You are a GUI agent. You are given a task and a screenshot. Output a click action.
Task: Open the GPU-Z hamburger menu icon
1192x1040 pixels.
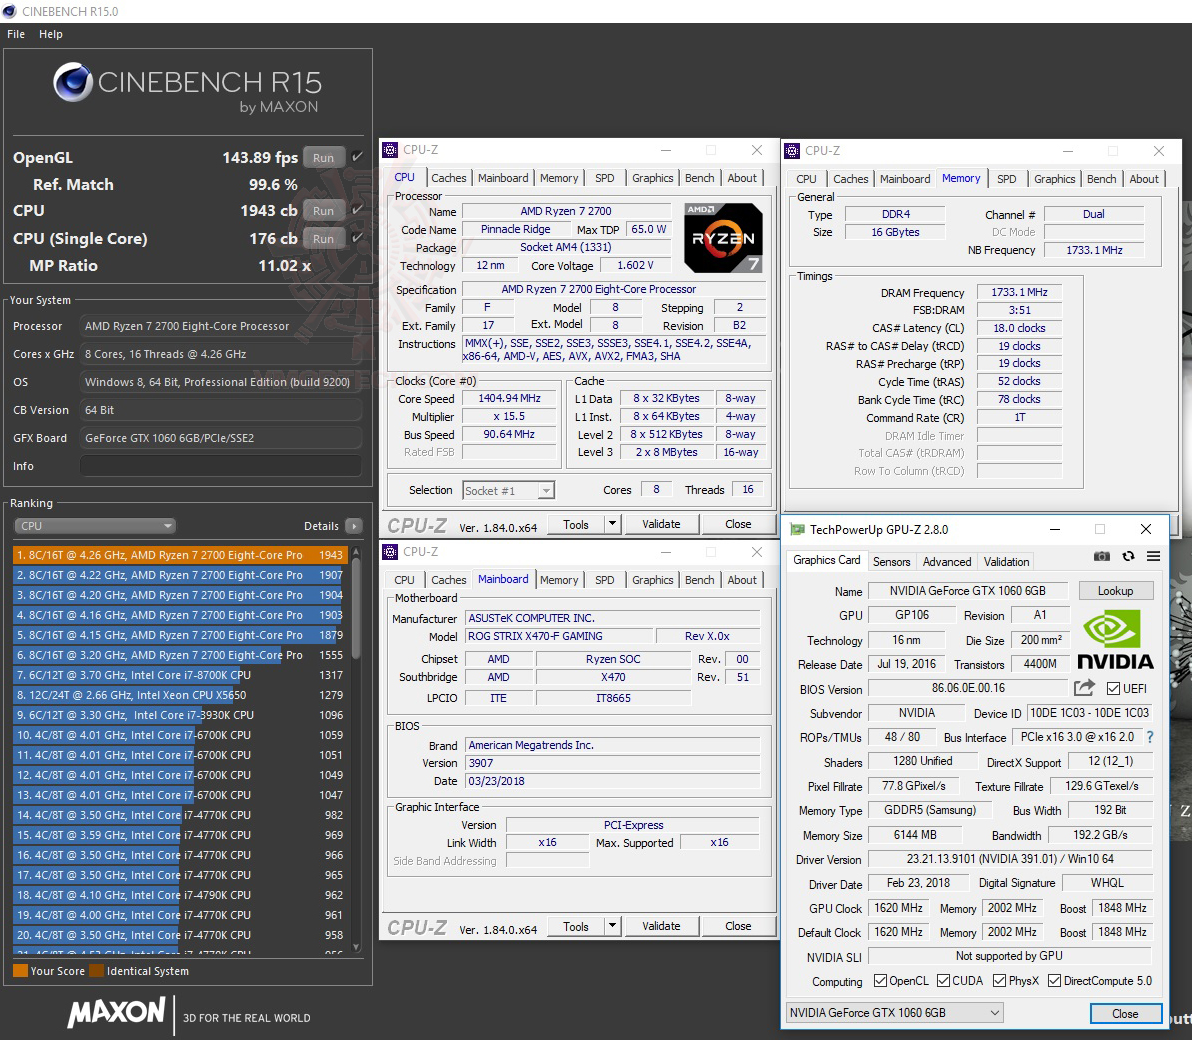point(1153,556)
